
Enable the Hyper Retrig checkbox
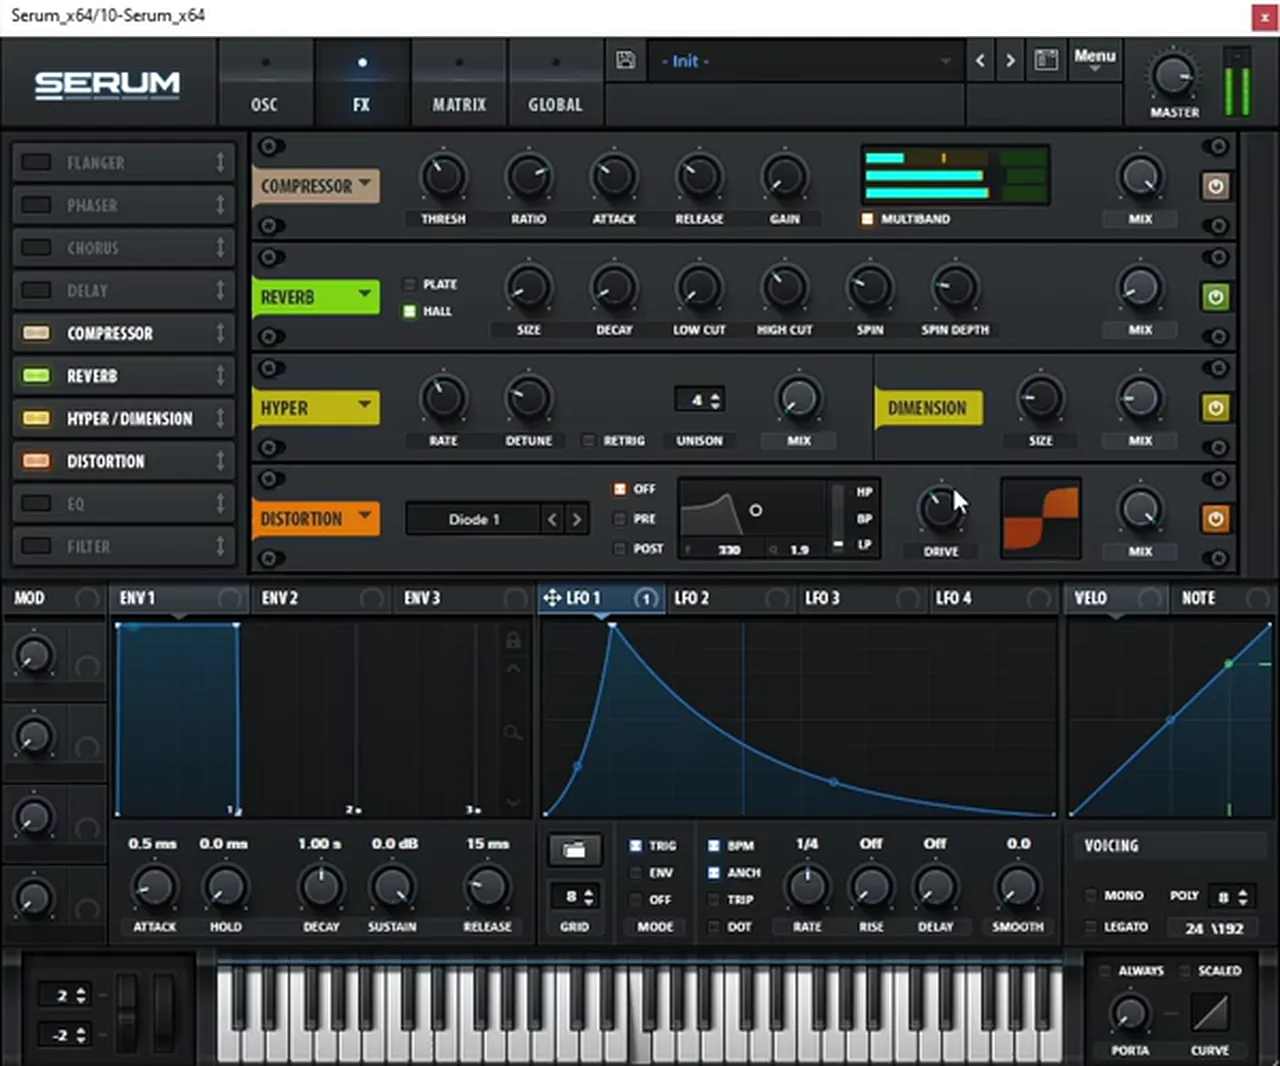point(589,440)
